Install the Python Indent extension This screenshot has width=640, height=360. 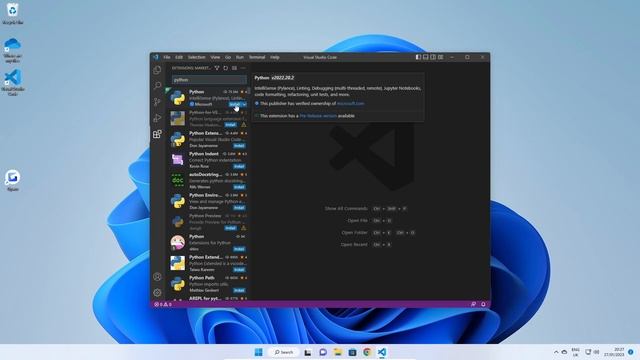click(239, 167)
